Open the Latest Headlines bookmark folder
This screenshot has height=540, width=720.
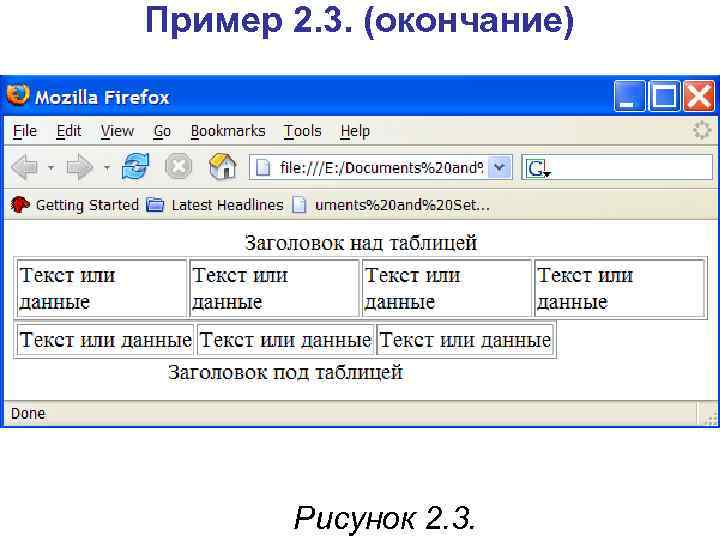(215, 205)
